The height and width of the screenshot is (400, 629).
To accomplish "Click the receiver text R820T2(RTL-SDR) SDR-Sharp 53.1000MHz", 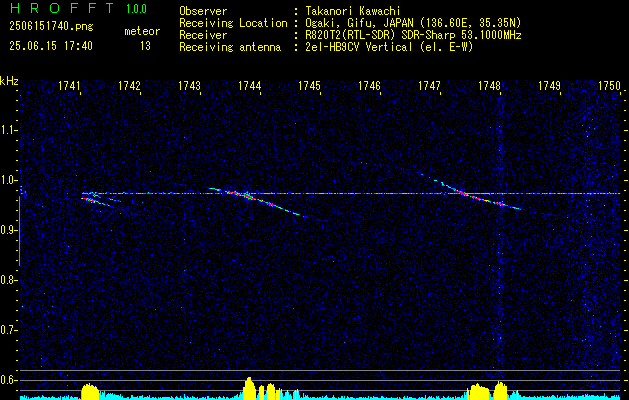I will 413,35.
